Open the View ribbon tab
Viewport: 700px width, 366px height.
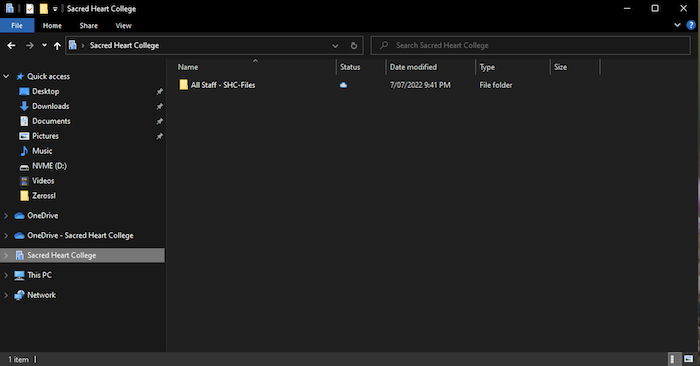point(123,25)
